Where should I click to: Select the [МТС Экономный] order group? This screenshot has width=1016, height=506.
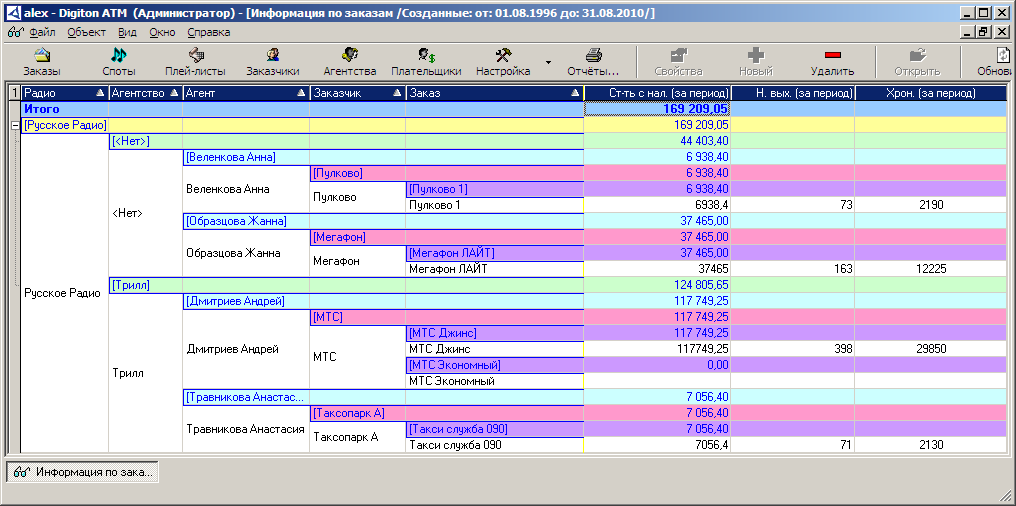[x=706, y=365]
